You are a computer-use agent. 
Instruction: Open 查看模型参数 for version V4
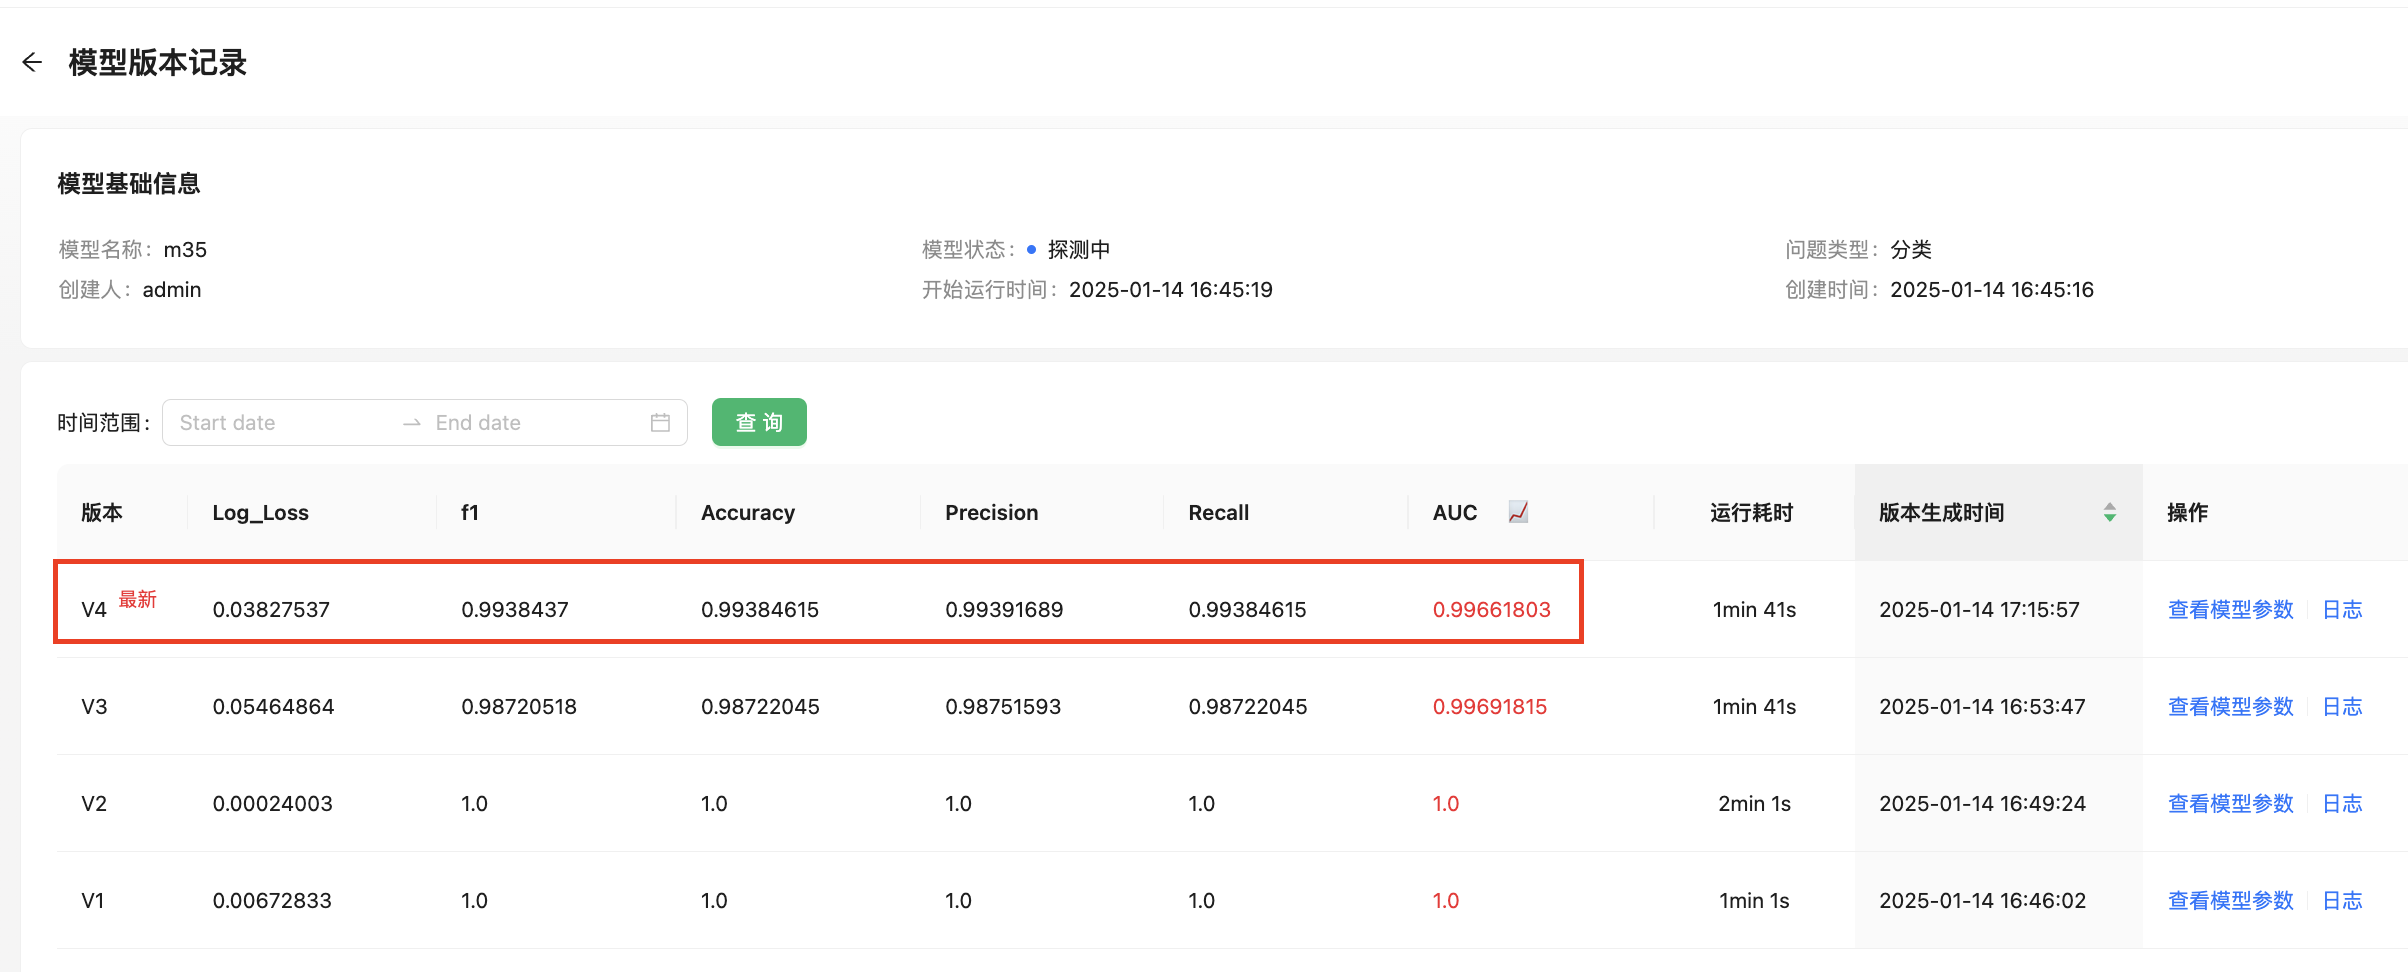(x=2229, y=610)
